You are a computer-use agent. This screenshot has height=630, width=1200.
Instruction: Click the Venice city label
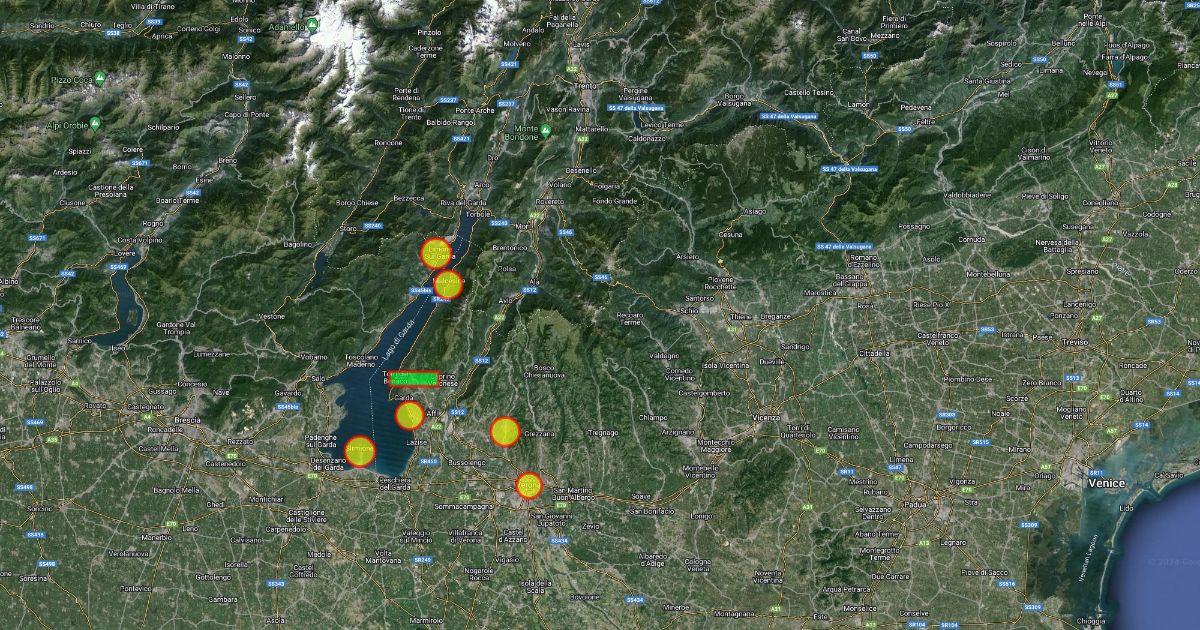[1106, 484]
